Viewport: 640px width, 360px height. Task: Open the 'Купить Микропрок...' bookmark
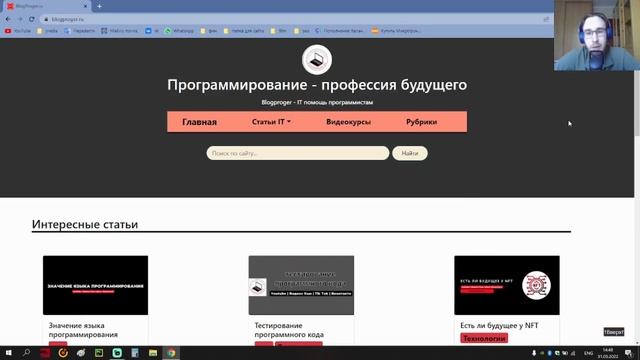tap(396, 31)
